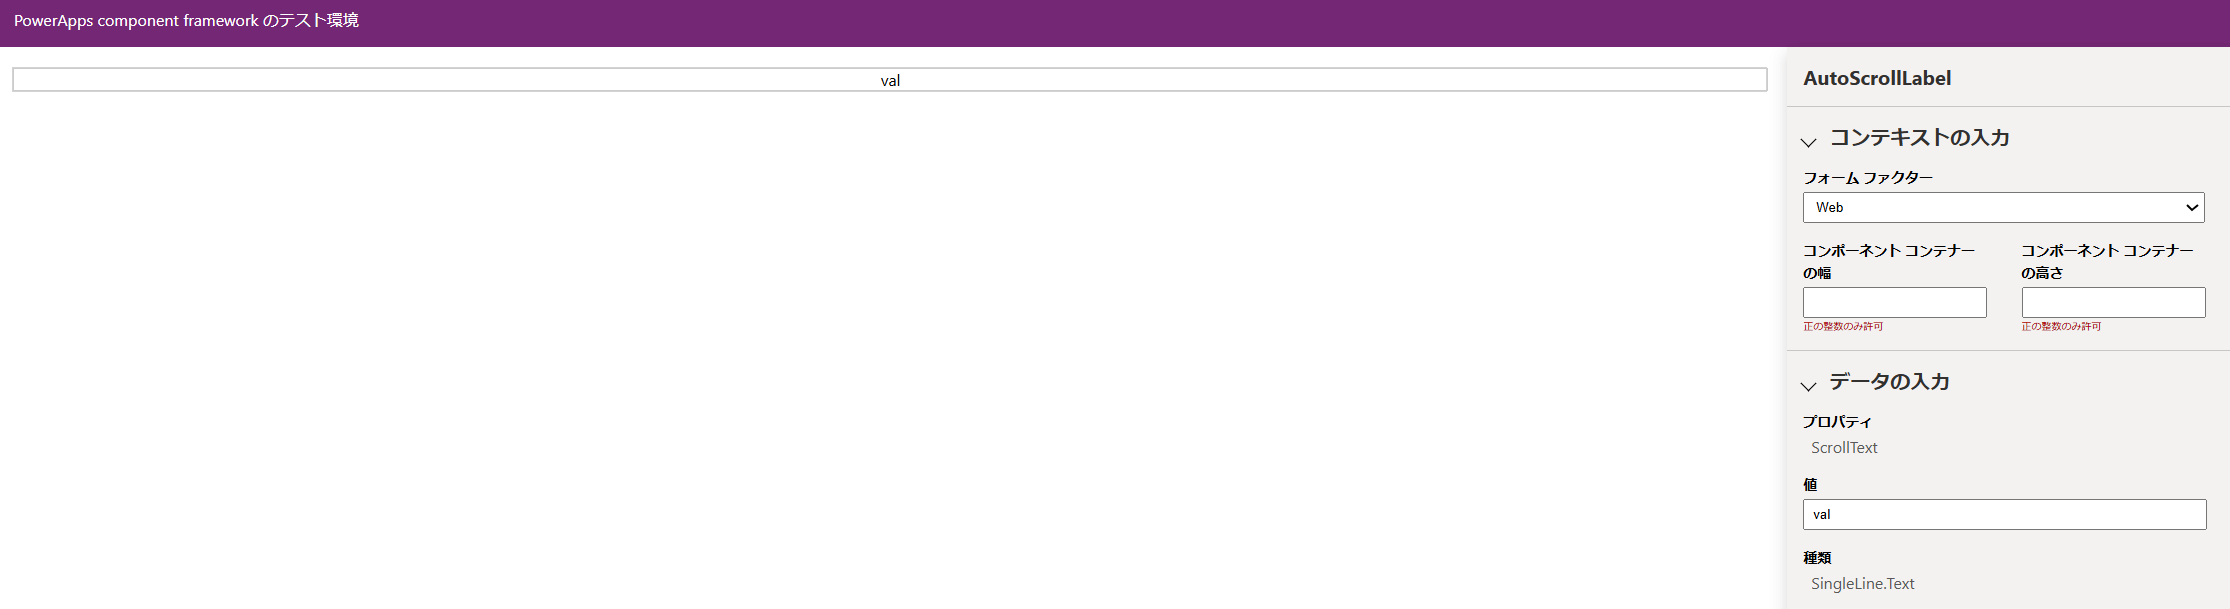The width and height of the screenshot is (2230, 609).
Task: Click the 種類 label
Action: [x=1817, y=558]
